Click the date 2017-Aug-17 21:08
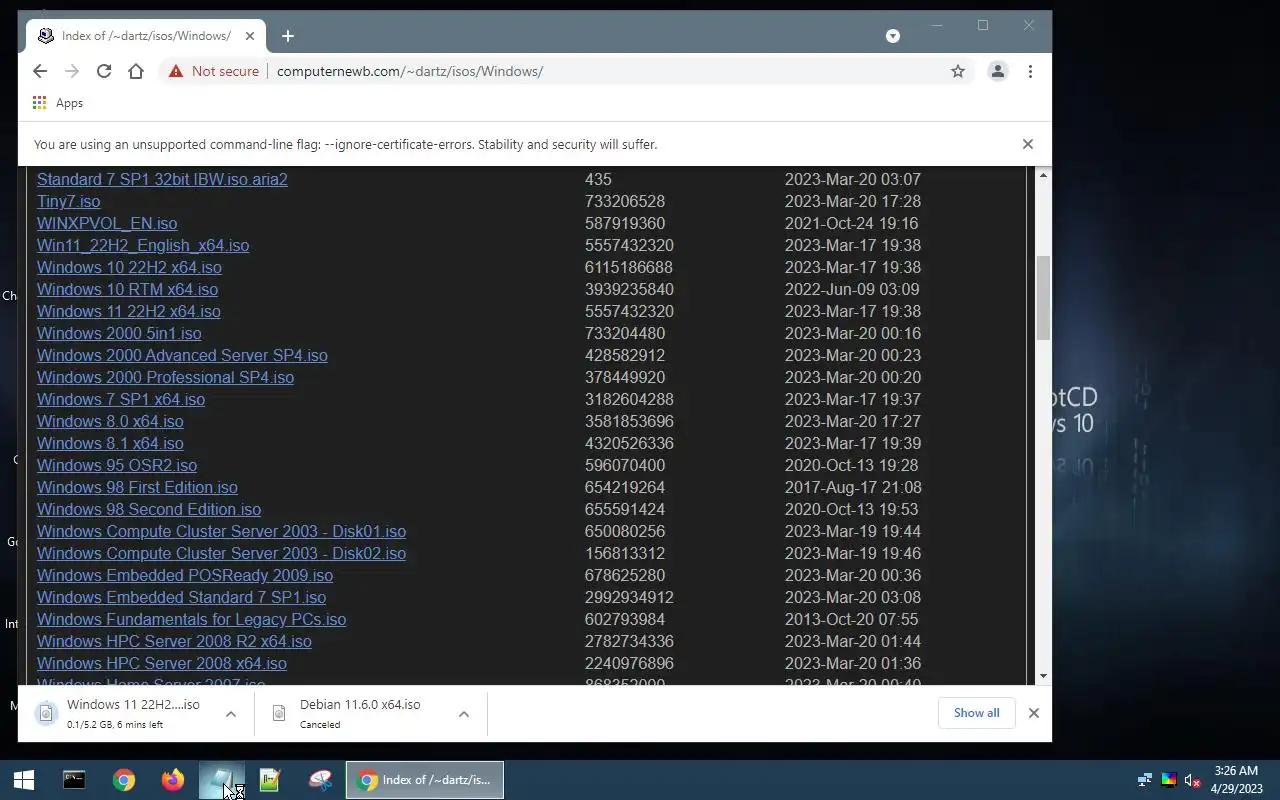Screen dimensions: 1280x800 pos(853,487)
